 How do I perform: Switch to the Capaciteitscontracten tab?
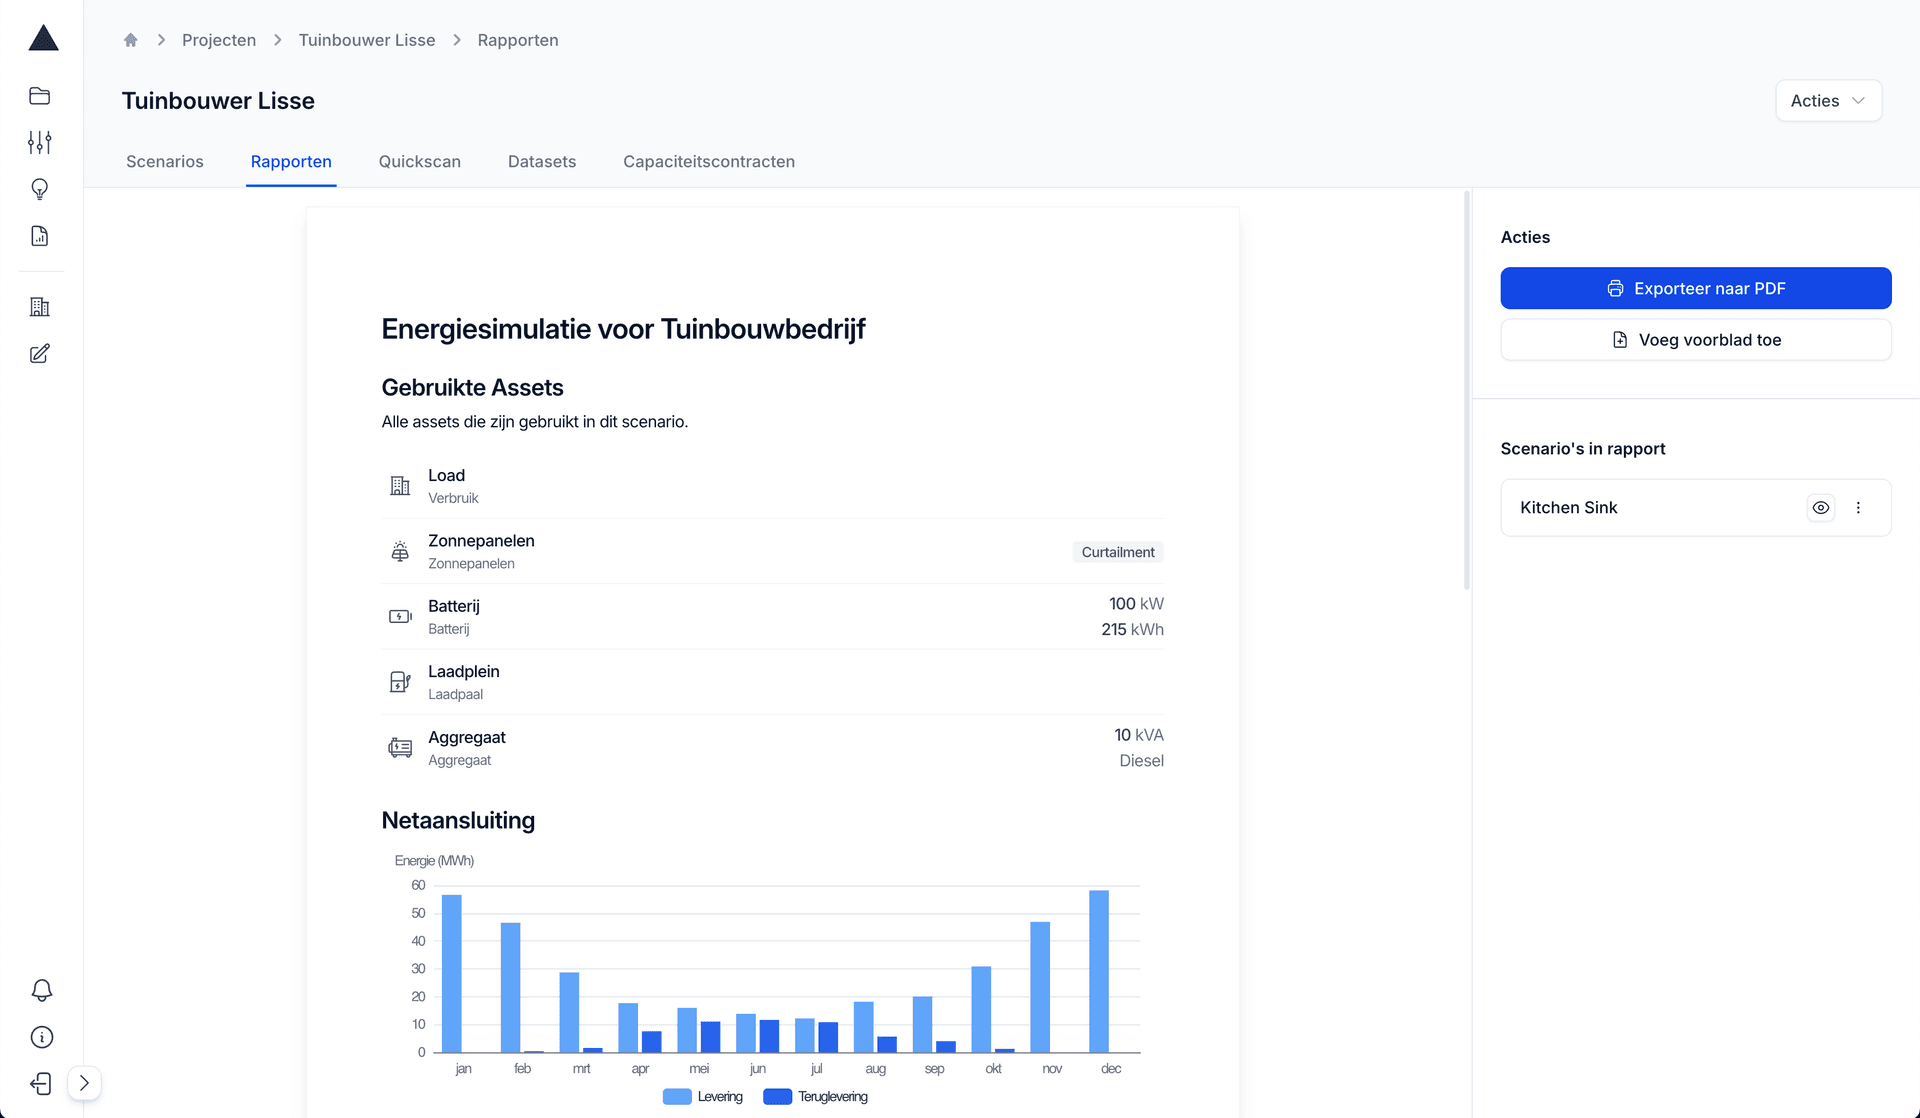coord(708,162)
